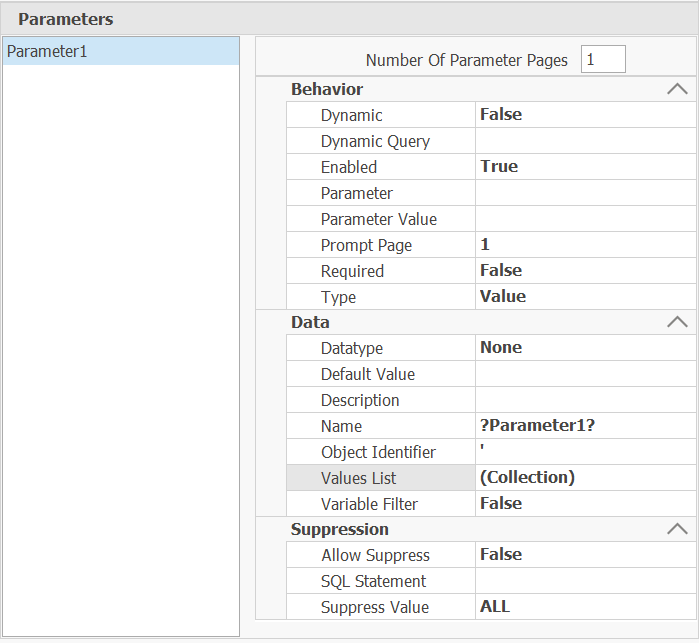Select the Dynamic Query empty value cell
The height and width of the screenshot is (643, 699).
tap(585, 141)
